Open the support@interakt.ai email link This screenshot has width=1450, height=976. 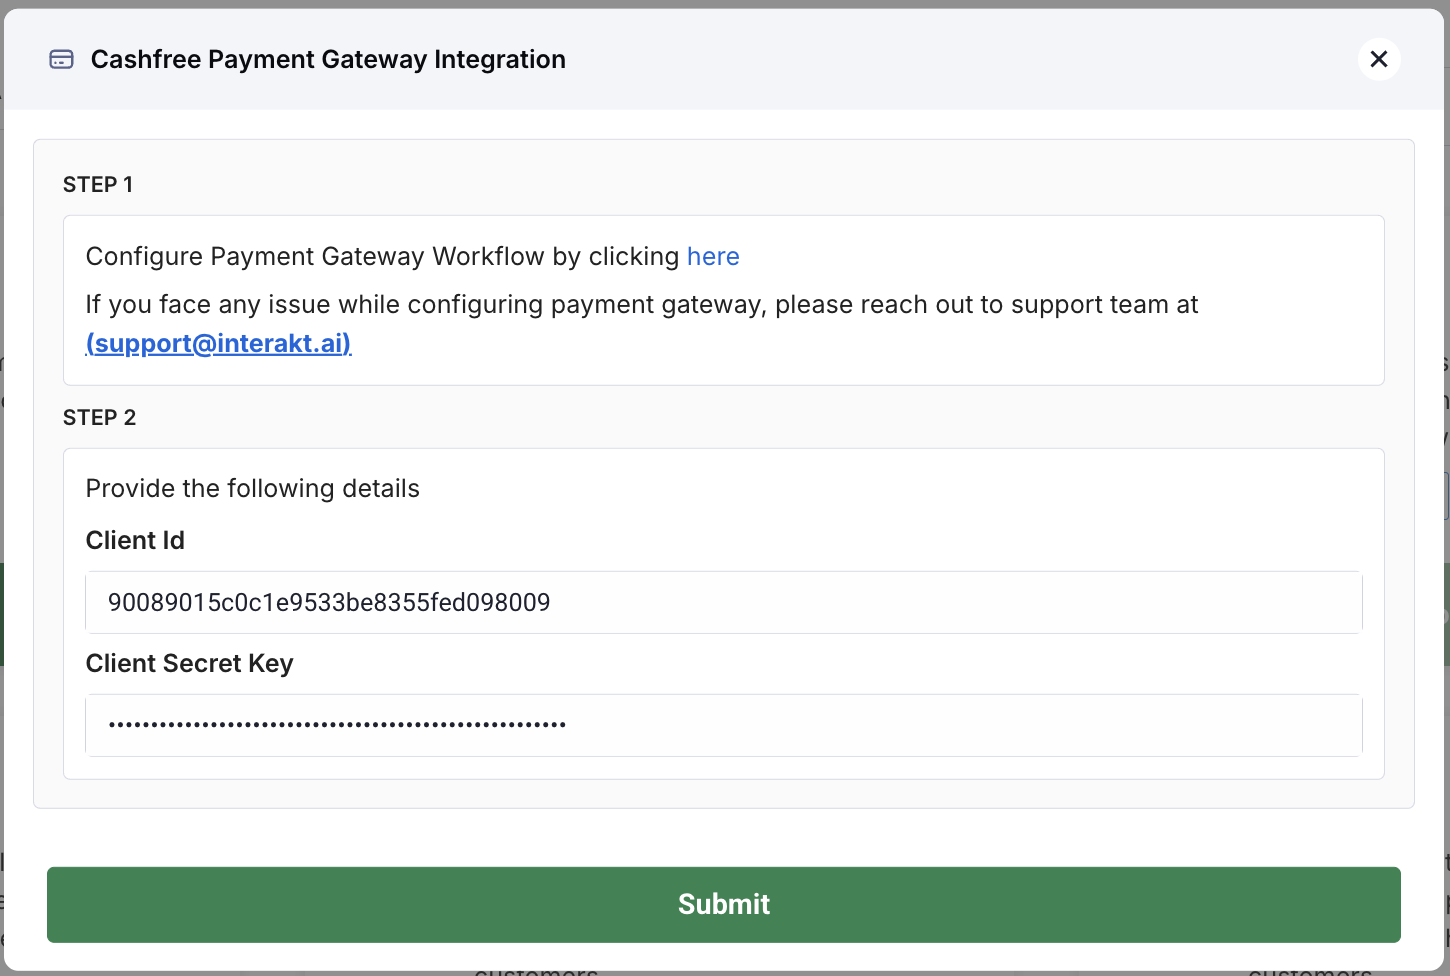point(219,343)
